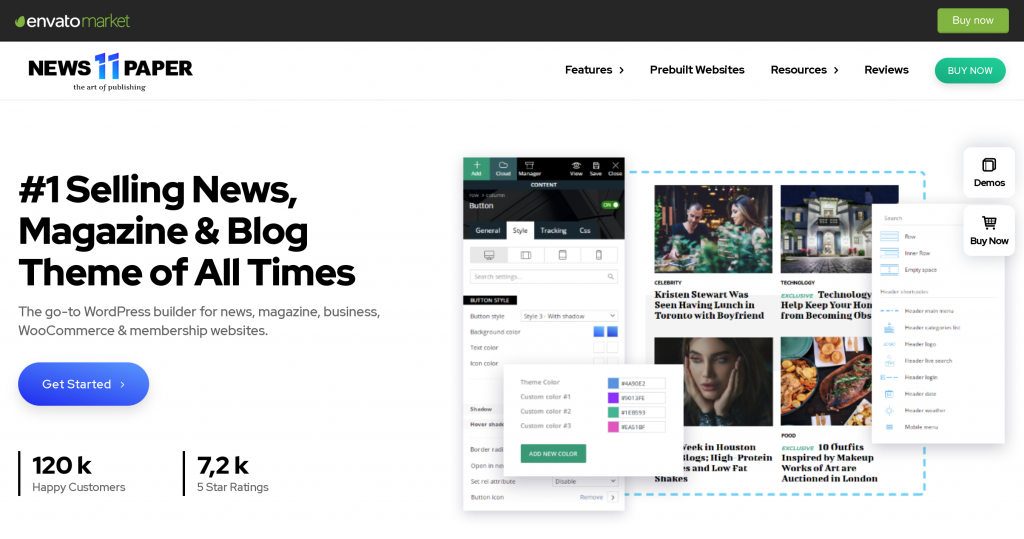1024x539 pixels.
Task: Click the first Text color swatch
Action: tap(599, 348)
